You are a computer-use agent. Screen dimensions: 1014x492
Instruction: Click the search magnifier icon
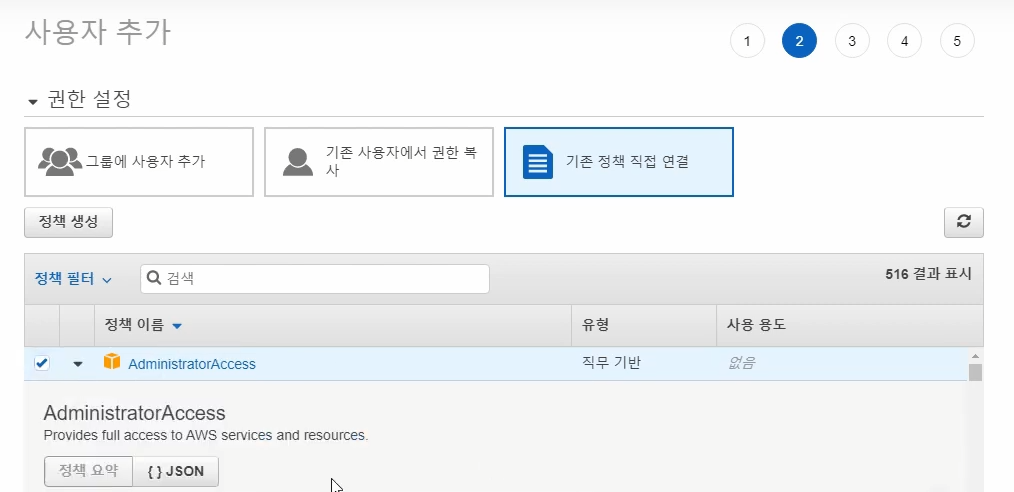pos(154,278)
